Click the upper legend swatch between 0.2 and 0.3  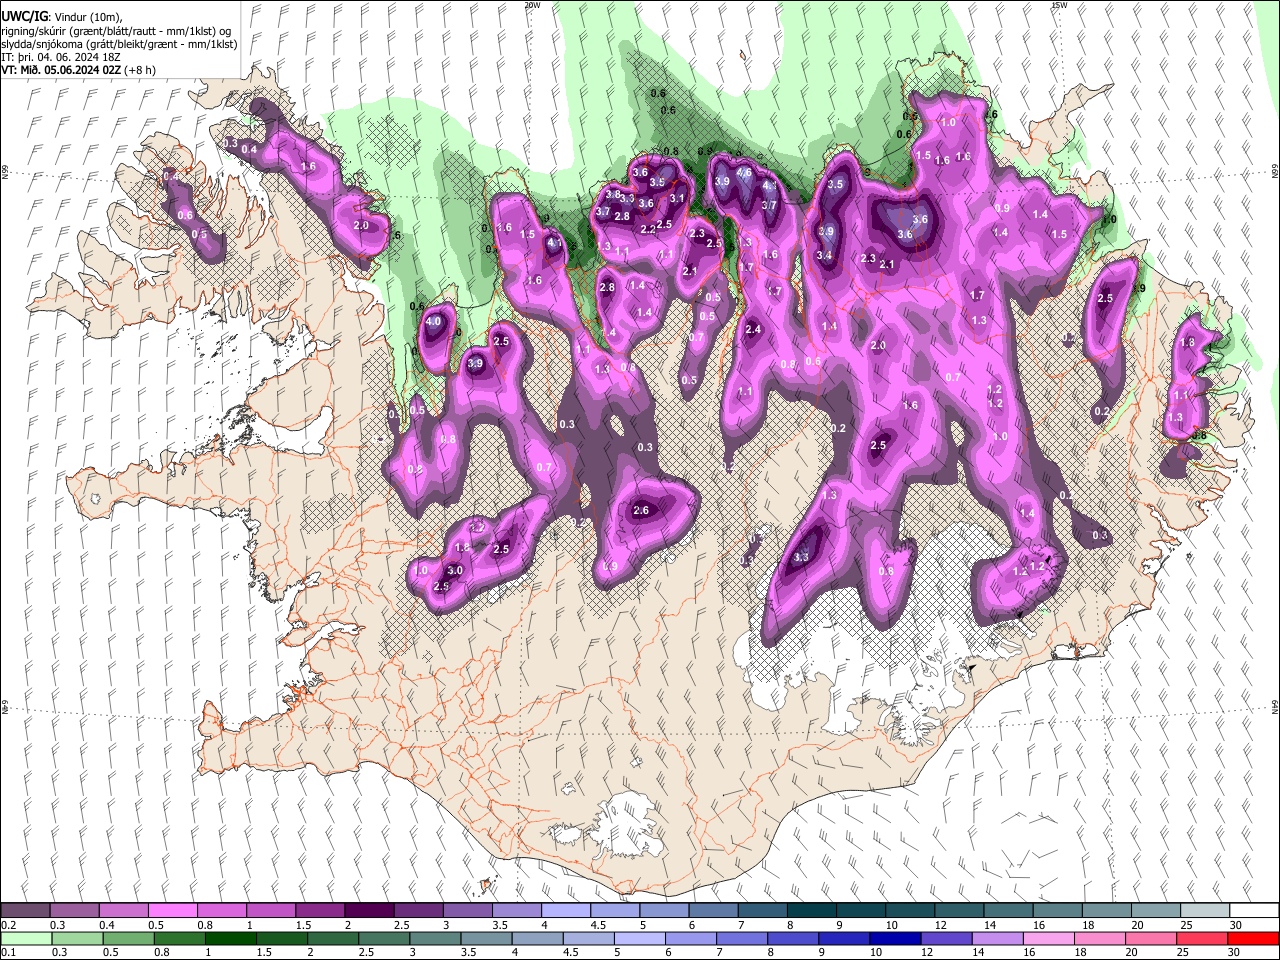26,911
